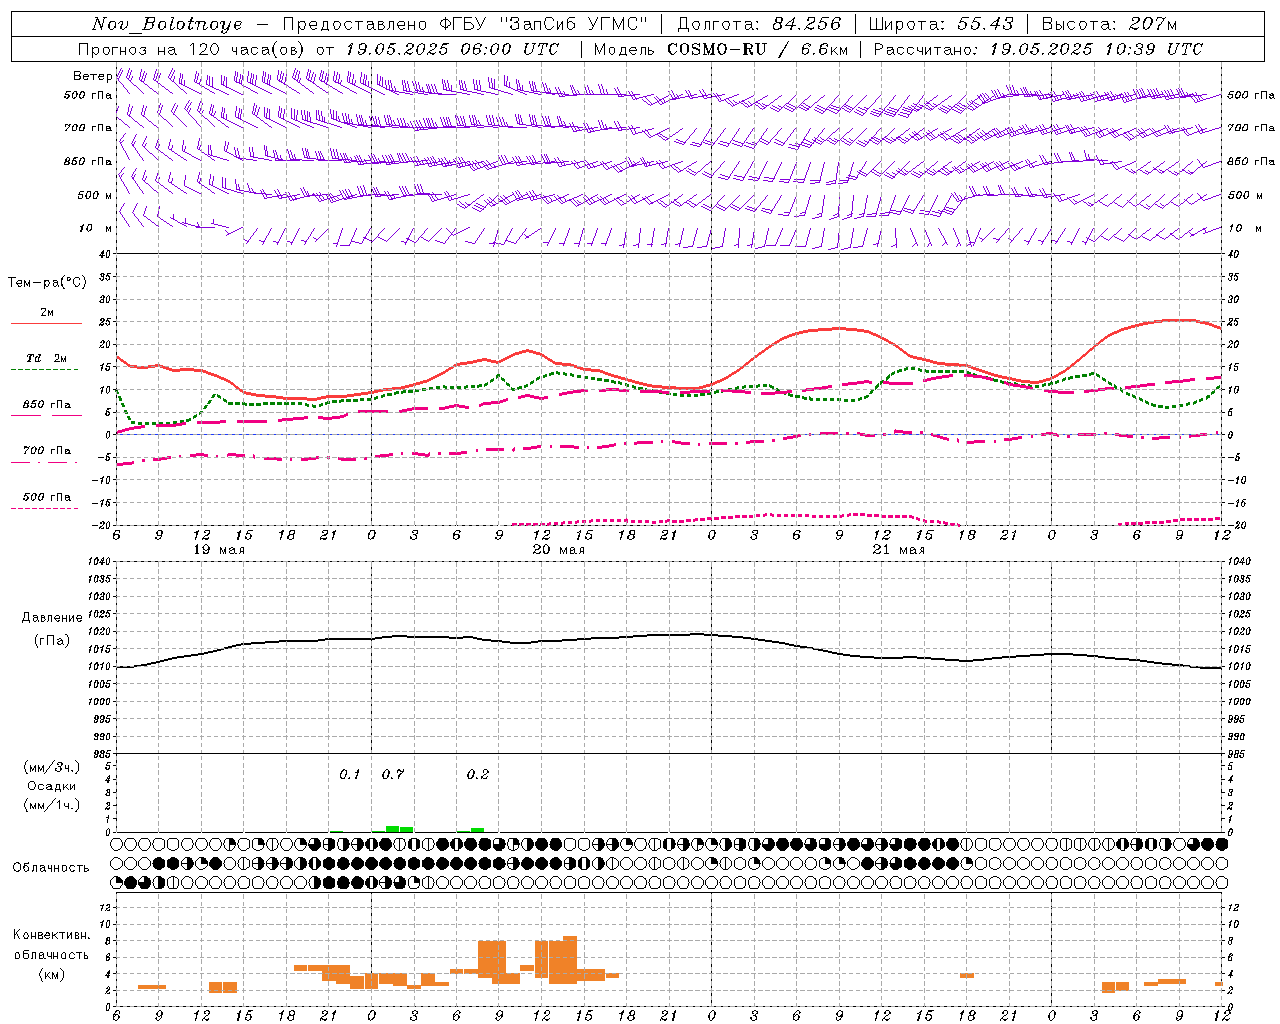Click the latitude value Широта: 55.43
1280x1024 pixels.
[941, 24]
